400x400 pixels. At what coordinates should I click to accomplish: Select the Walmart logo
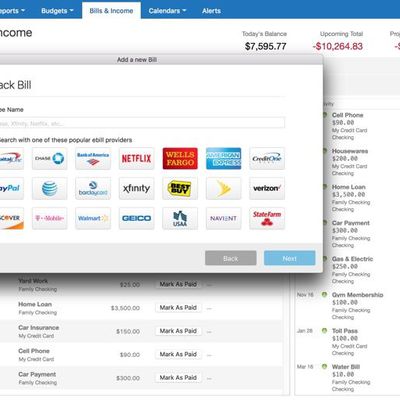93,218
